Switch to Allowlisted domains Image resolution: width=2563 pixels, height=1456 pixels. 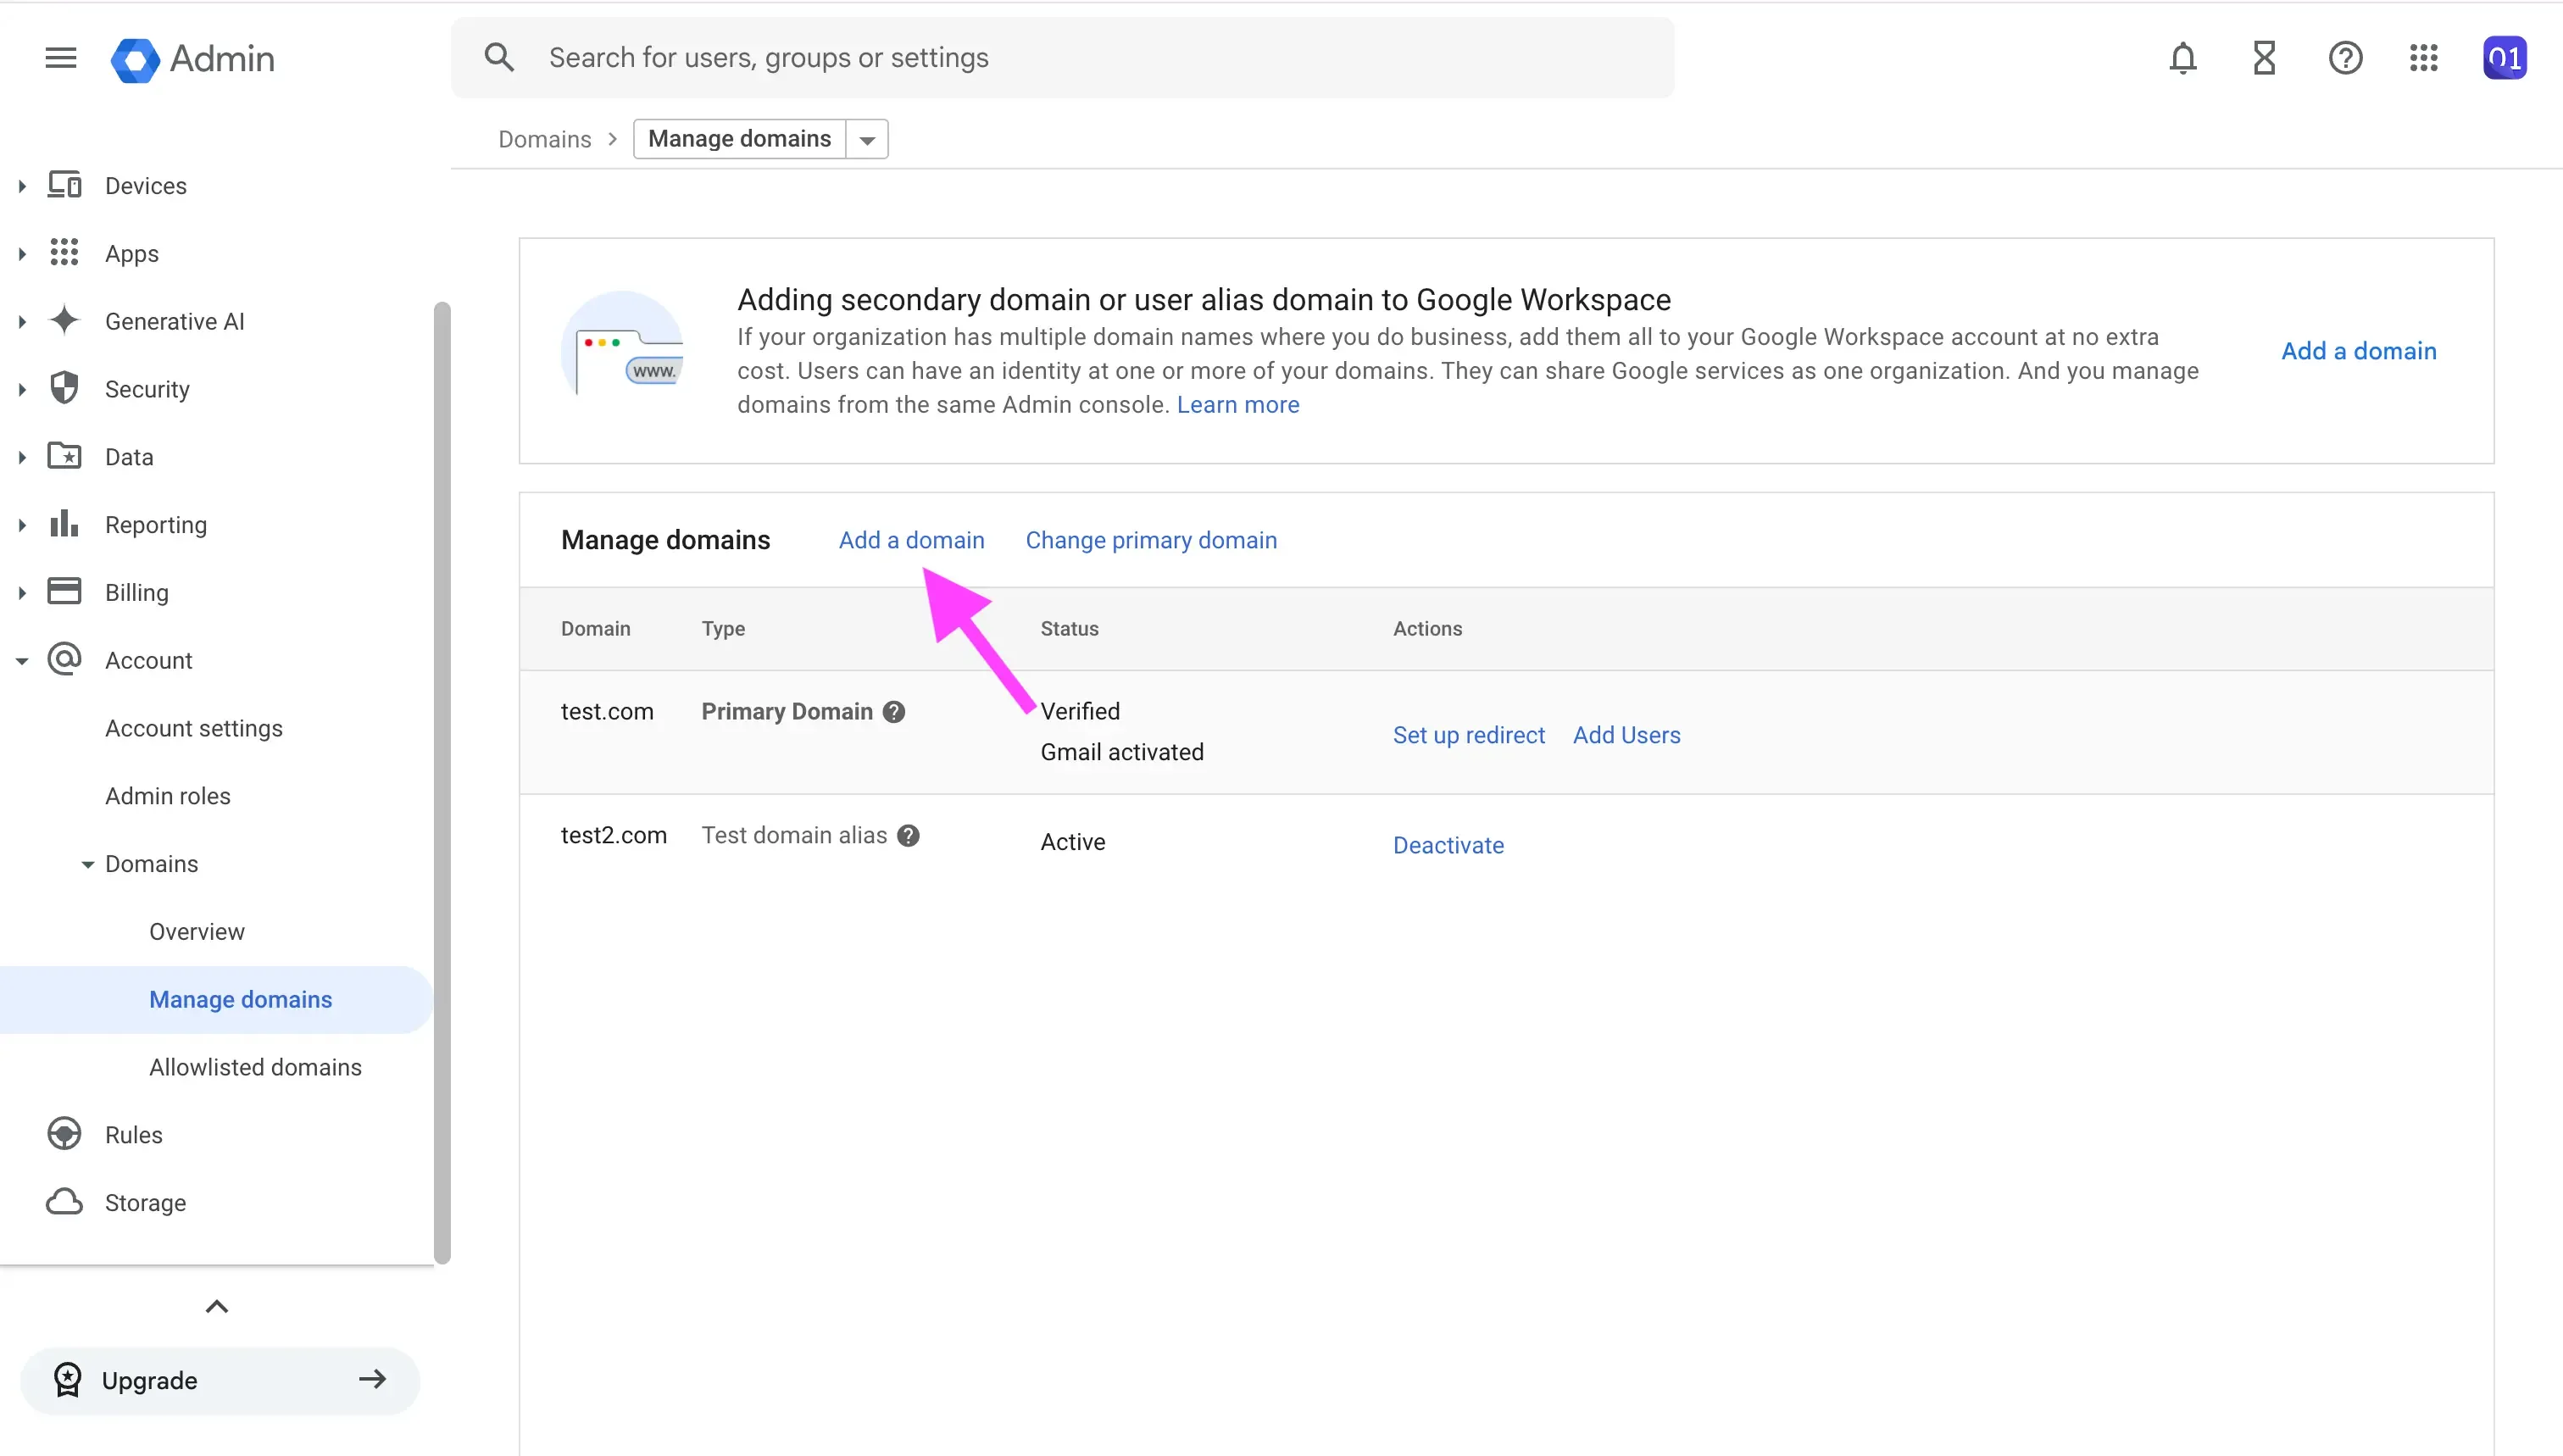[255, 1066]
